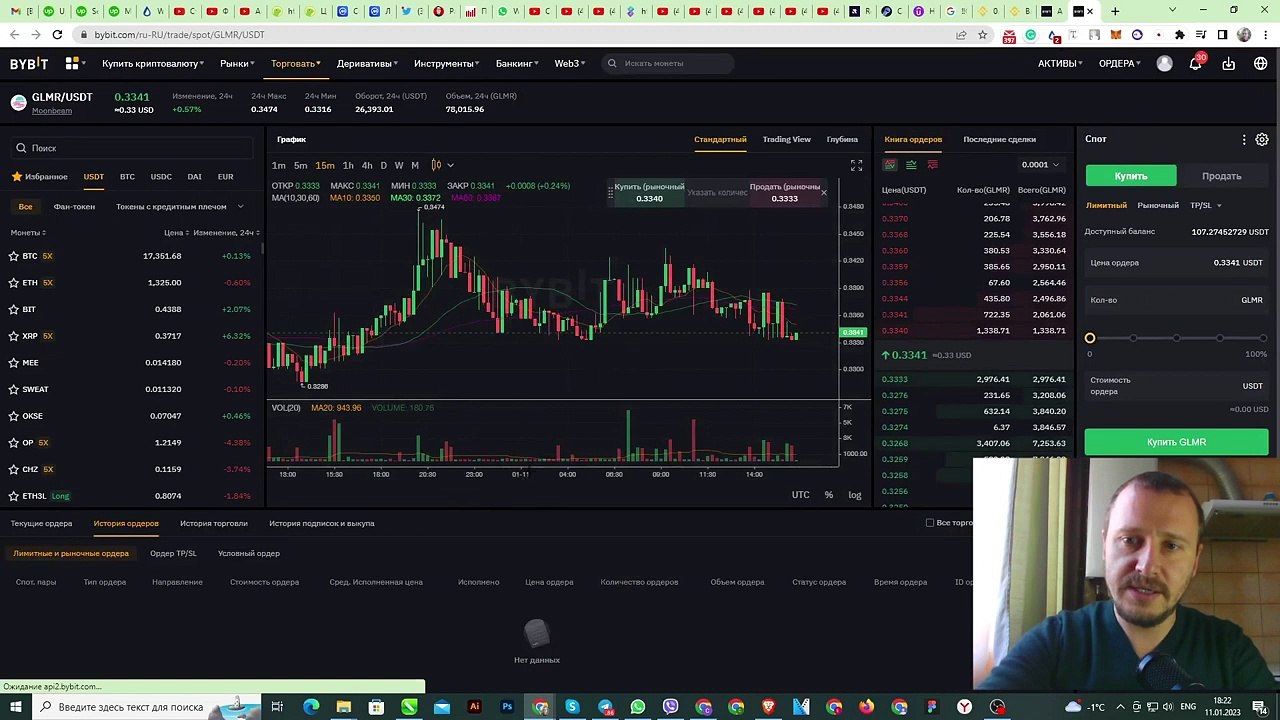This screenshot has width=1280, height=720.
Task: Open the Последние сделки tab
Action: pos(999,139)
